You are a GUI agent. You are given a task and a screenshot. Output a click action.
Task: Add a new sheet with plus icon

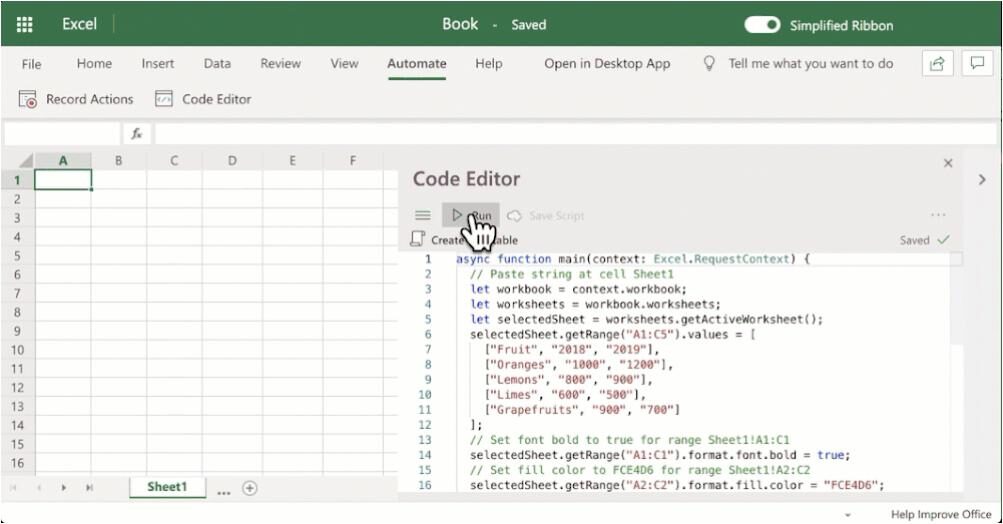pos(250,488)
